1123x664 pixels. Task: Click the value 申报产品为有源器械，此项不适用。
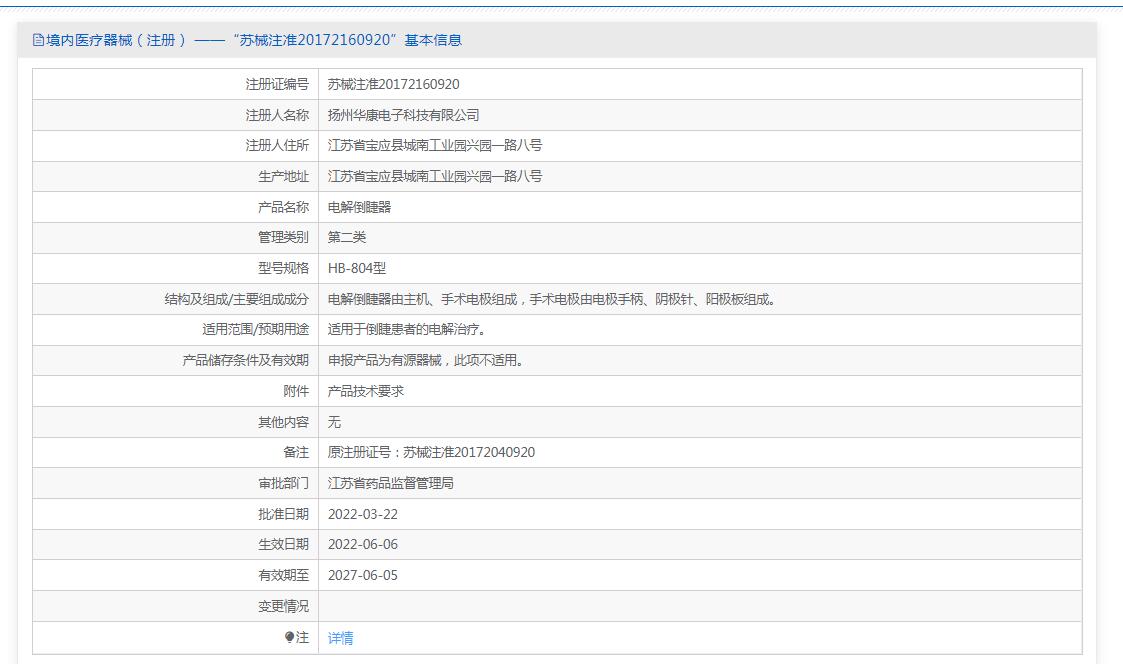pos(427,360)
